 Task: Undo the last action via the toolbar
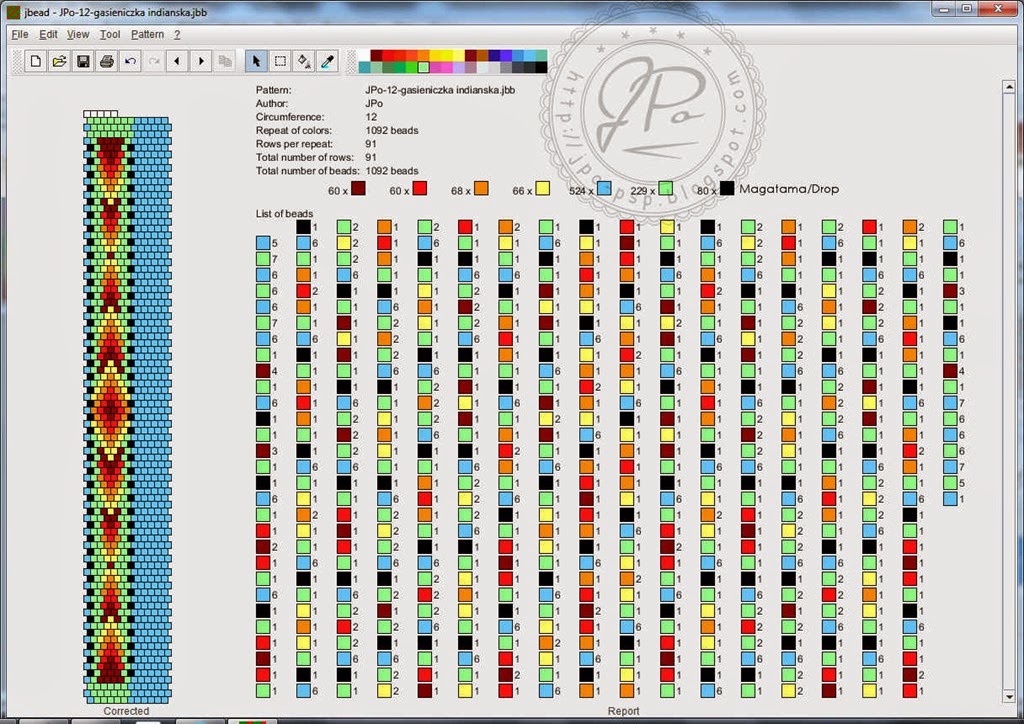point(131,61)
